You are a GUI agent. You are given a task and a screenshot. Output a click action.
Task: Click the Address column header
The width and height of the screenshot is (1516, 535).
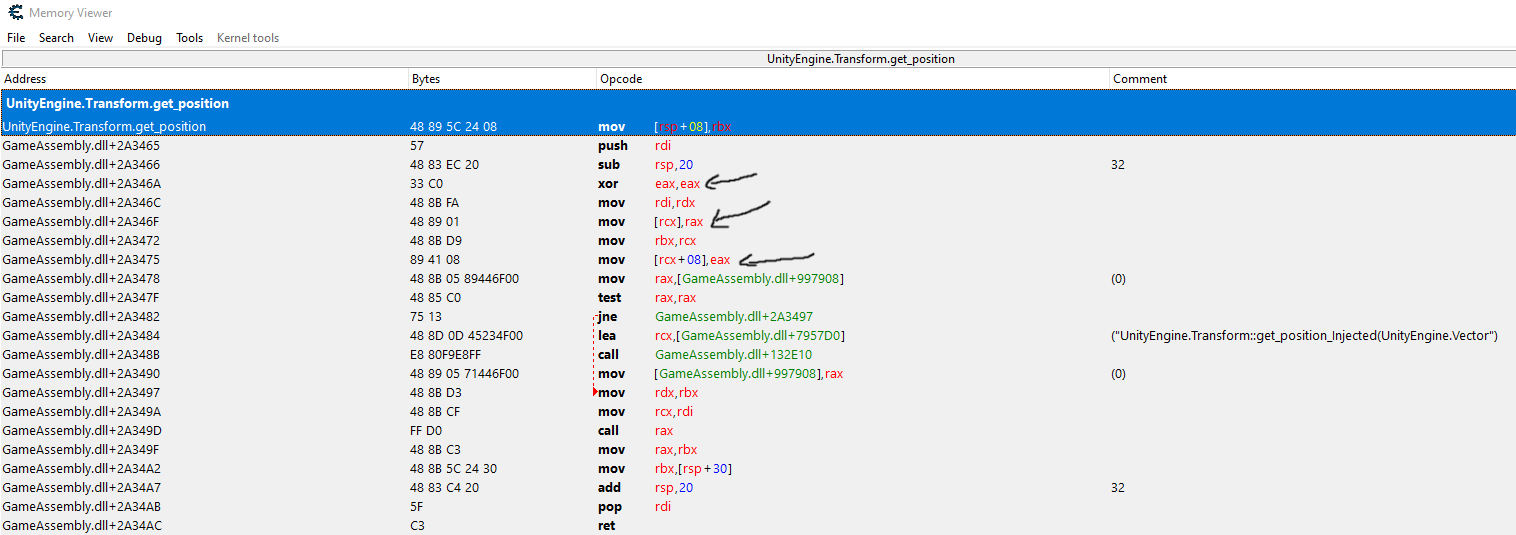point(204,78)
